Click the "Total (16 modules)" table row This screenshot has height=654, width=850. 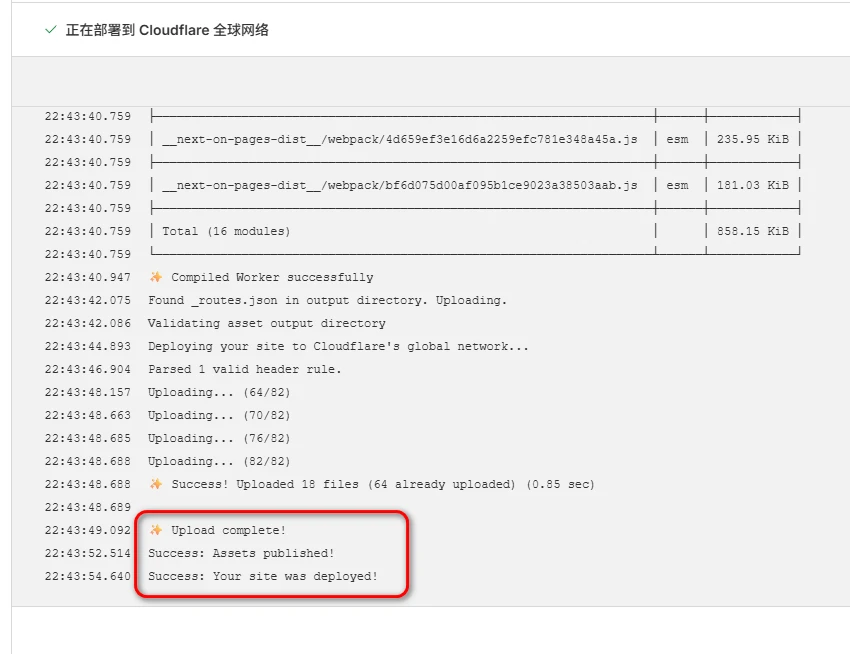tap(226, 231)
